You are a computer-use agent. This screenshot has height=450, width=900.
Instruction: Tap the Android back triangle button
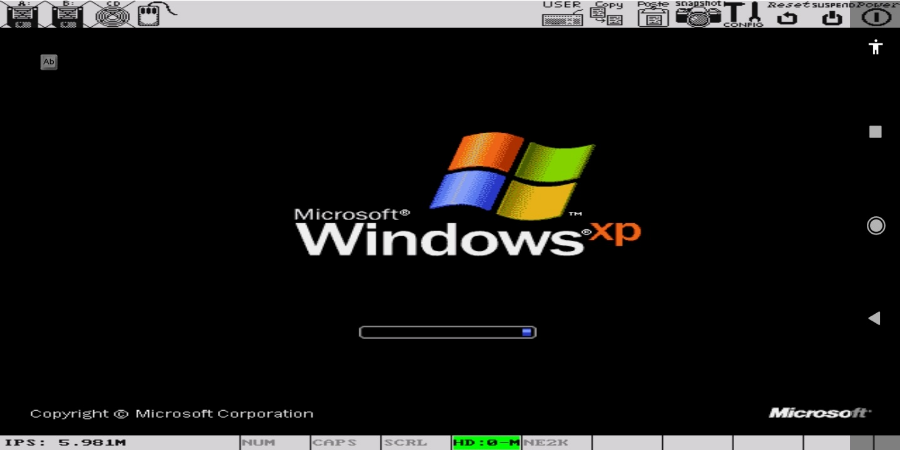tap(874, 318)
